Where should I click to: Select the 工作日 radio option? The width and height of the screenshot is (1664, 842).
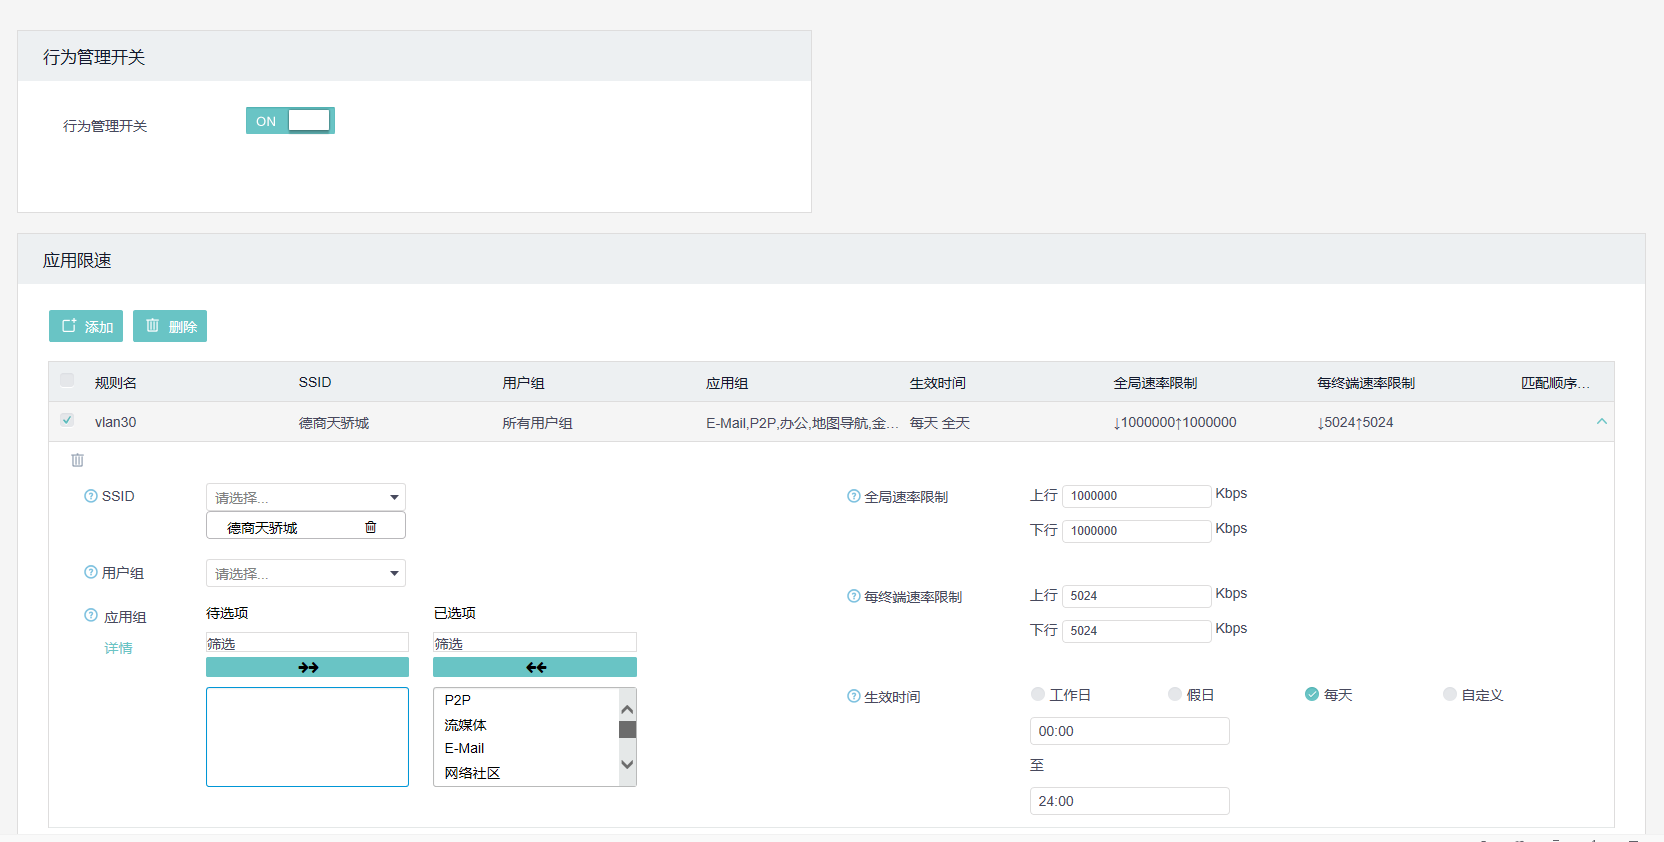click(x=1038, y=694)
